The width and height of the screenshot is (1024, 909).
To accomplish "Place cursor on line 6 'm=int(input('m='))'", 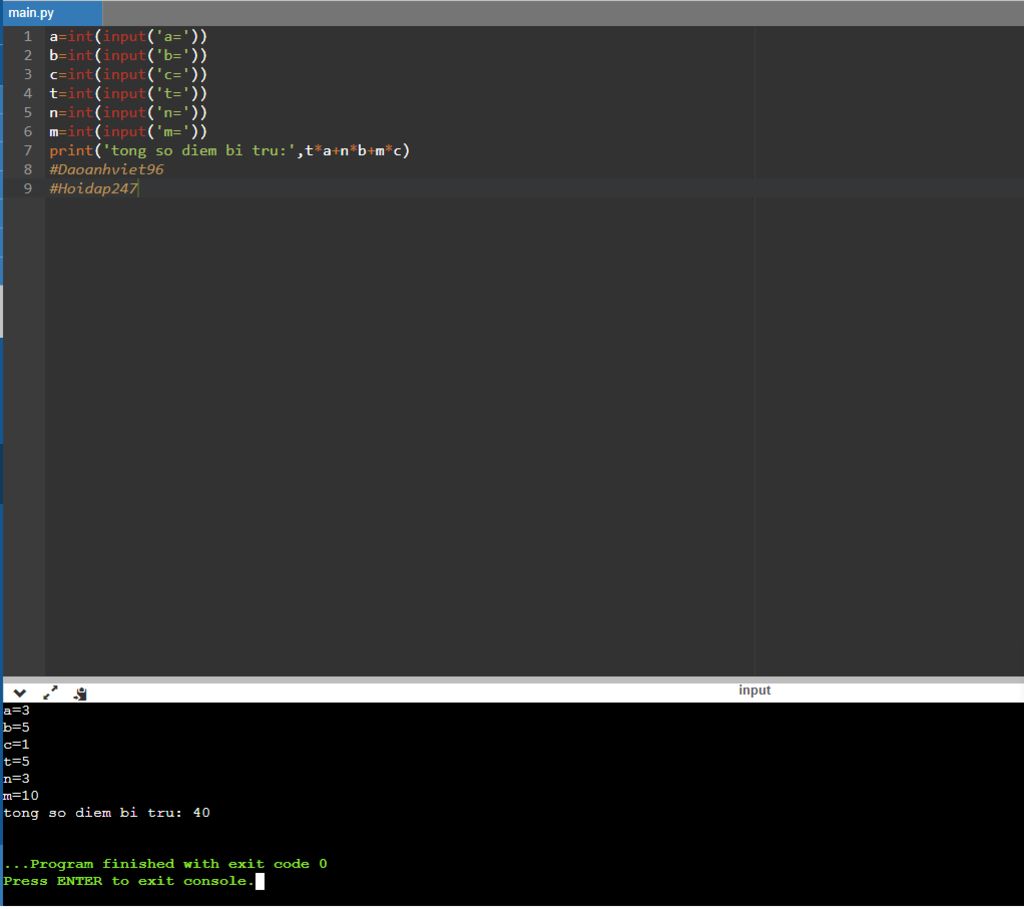I will click(x=128, y=131).
